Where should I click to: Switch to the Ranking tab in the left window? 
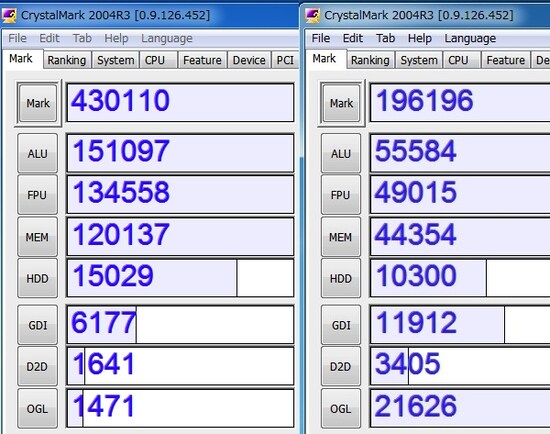point(67,60)
